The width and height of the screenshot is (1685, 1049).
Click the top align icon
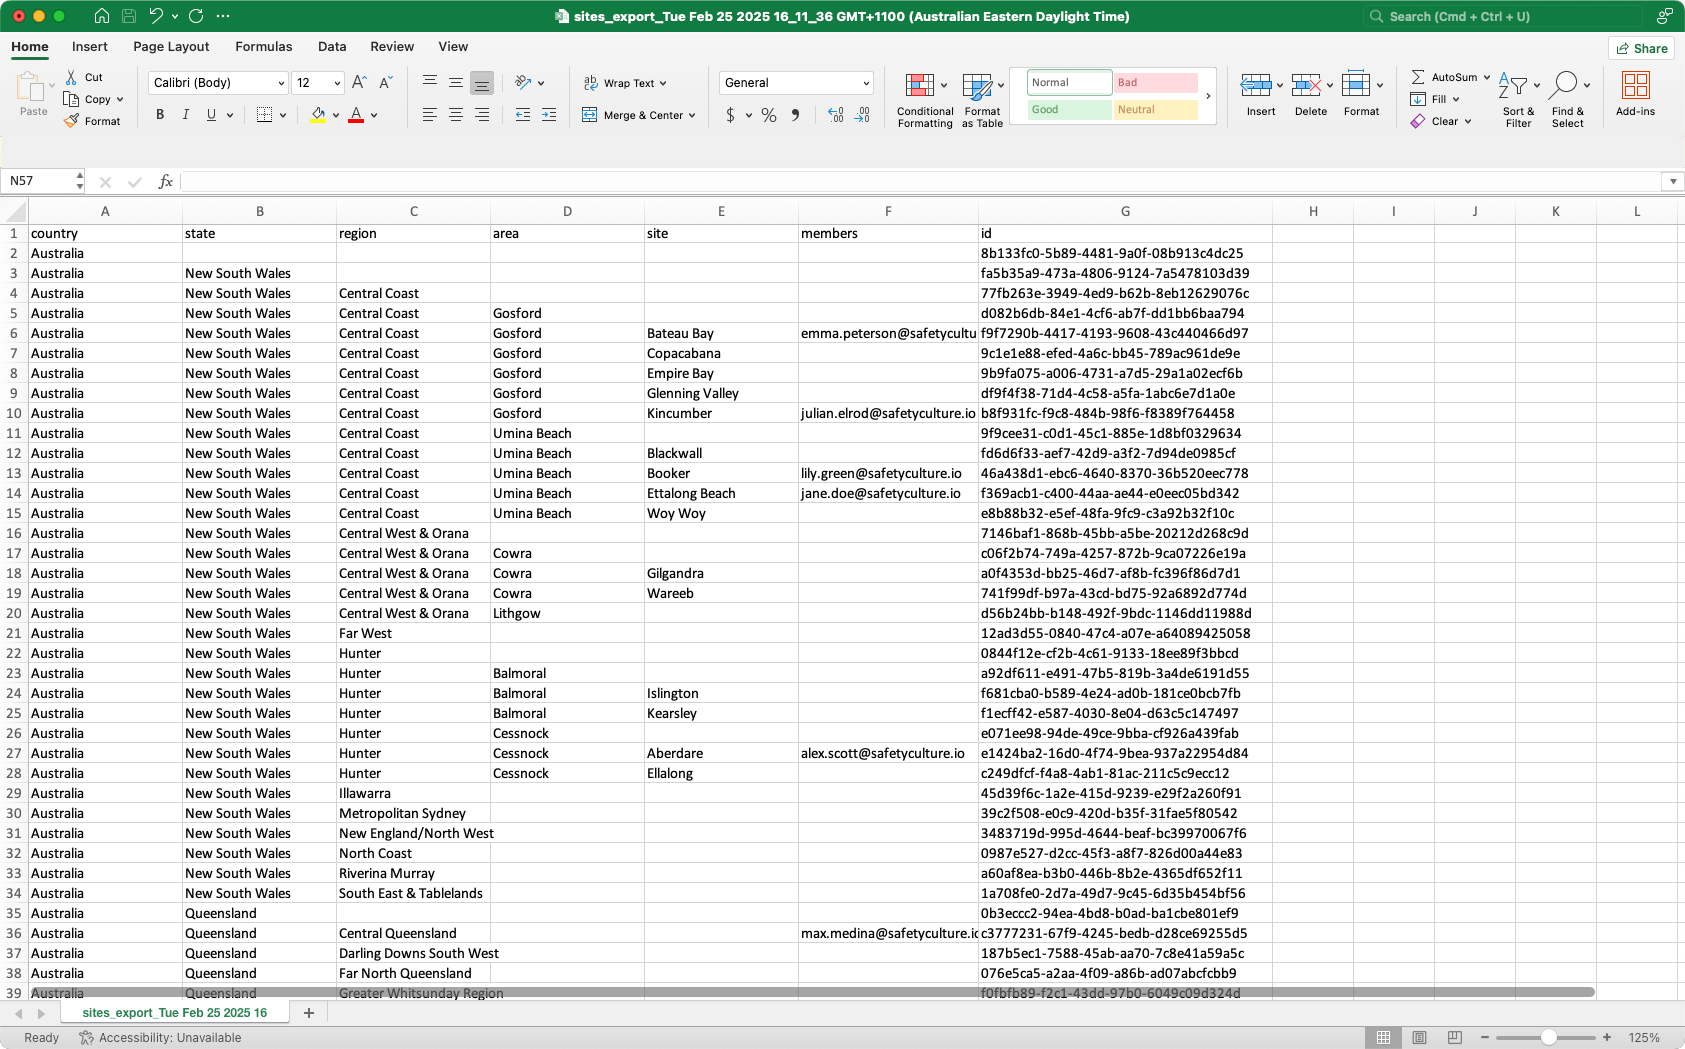click(430, 82)
